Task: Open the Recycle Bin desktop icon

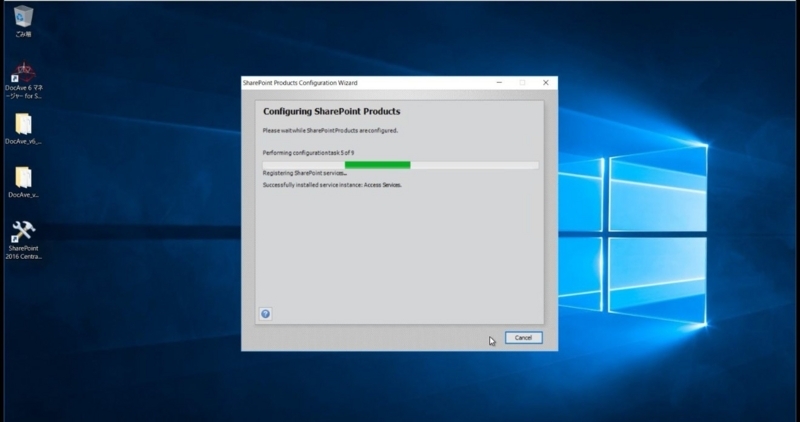Action: click(22, 21)
